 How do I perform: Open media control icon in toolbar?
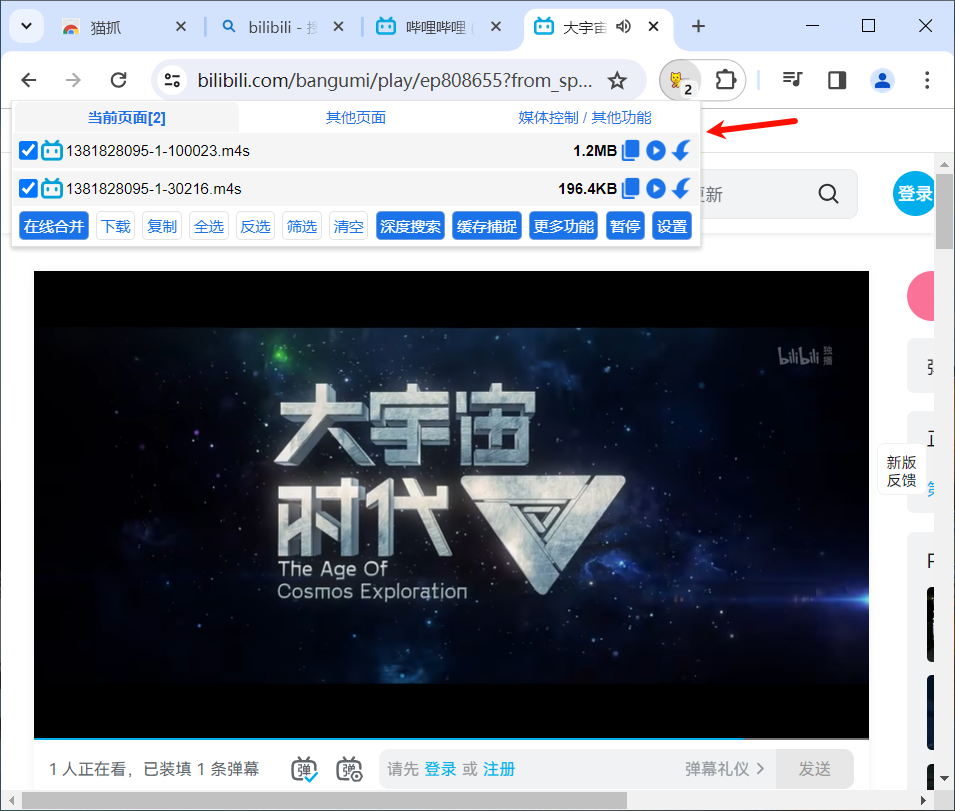point(792,80)
